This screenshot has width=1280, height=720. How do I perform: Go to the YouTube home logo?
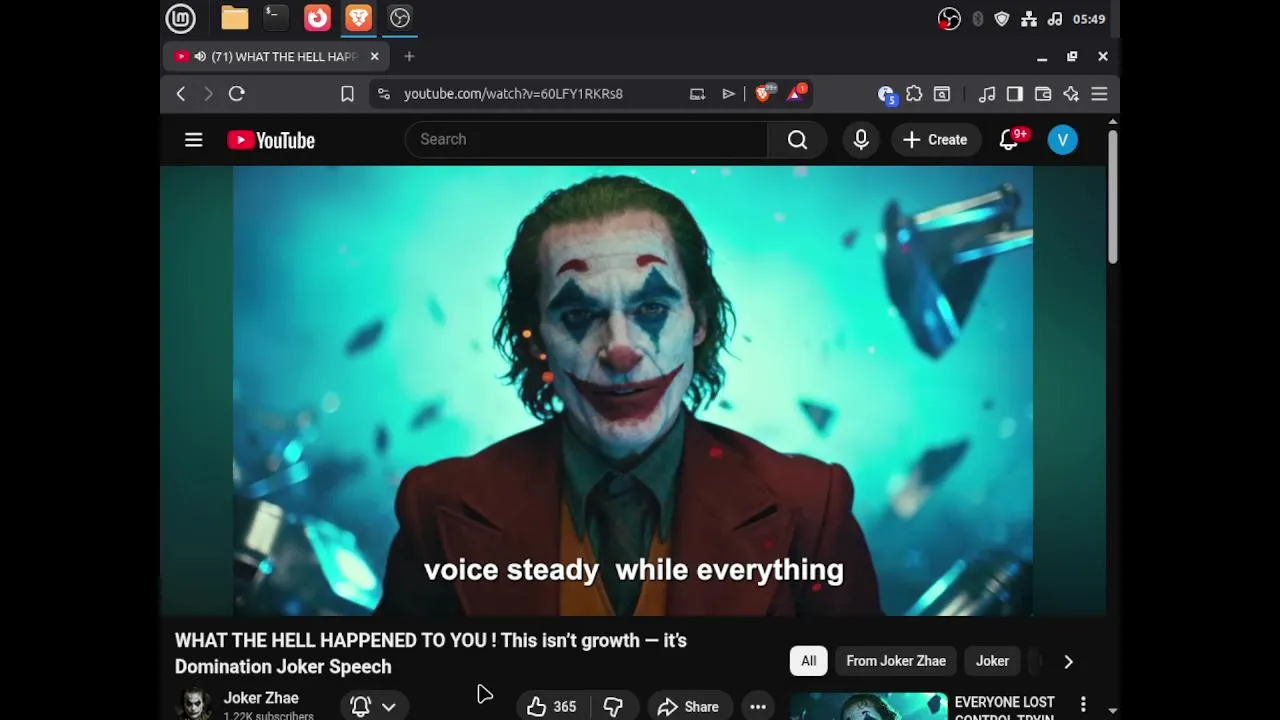tap(271, 140)
